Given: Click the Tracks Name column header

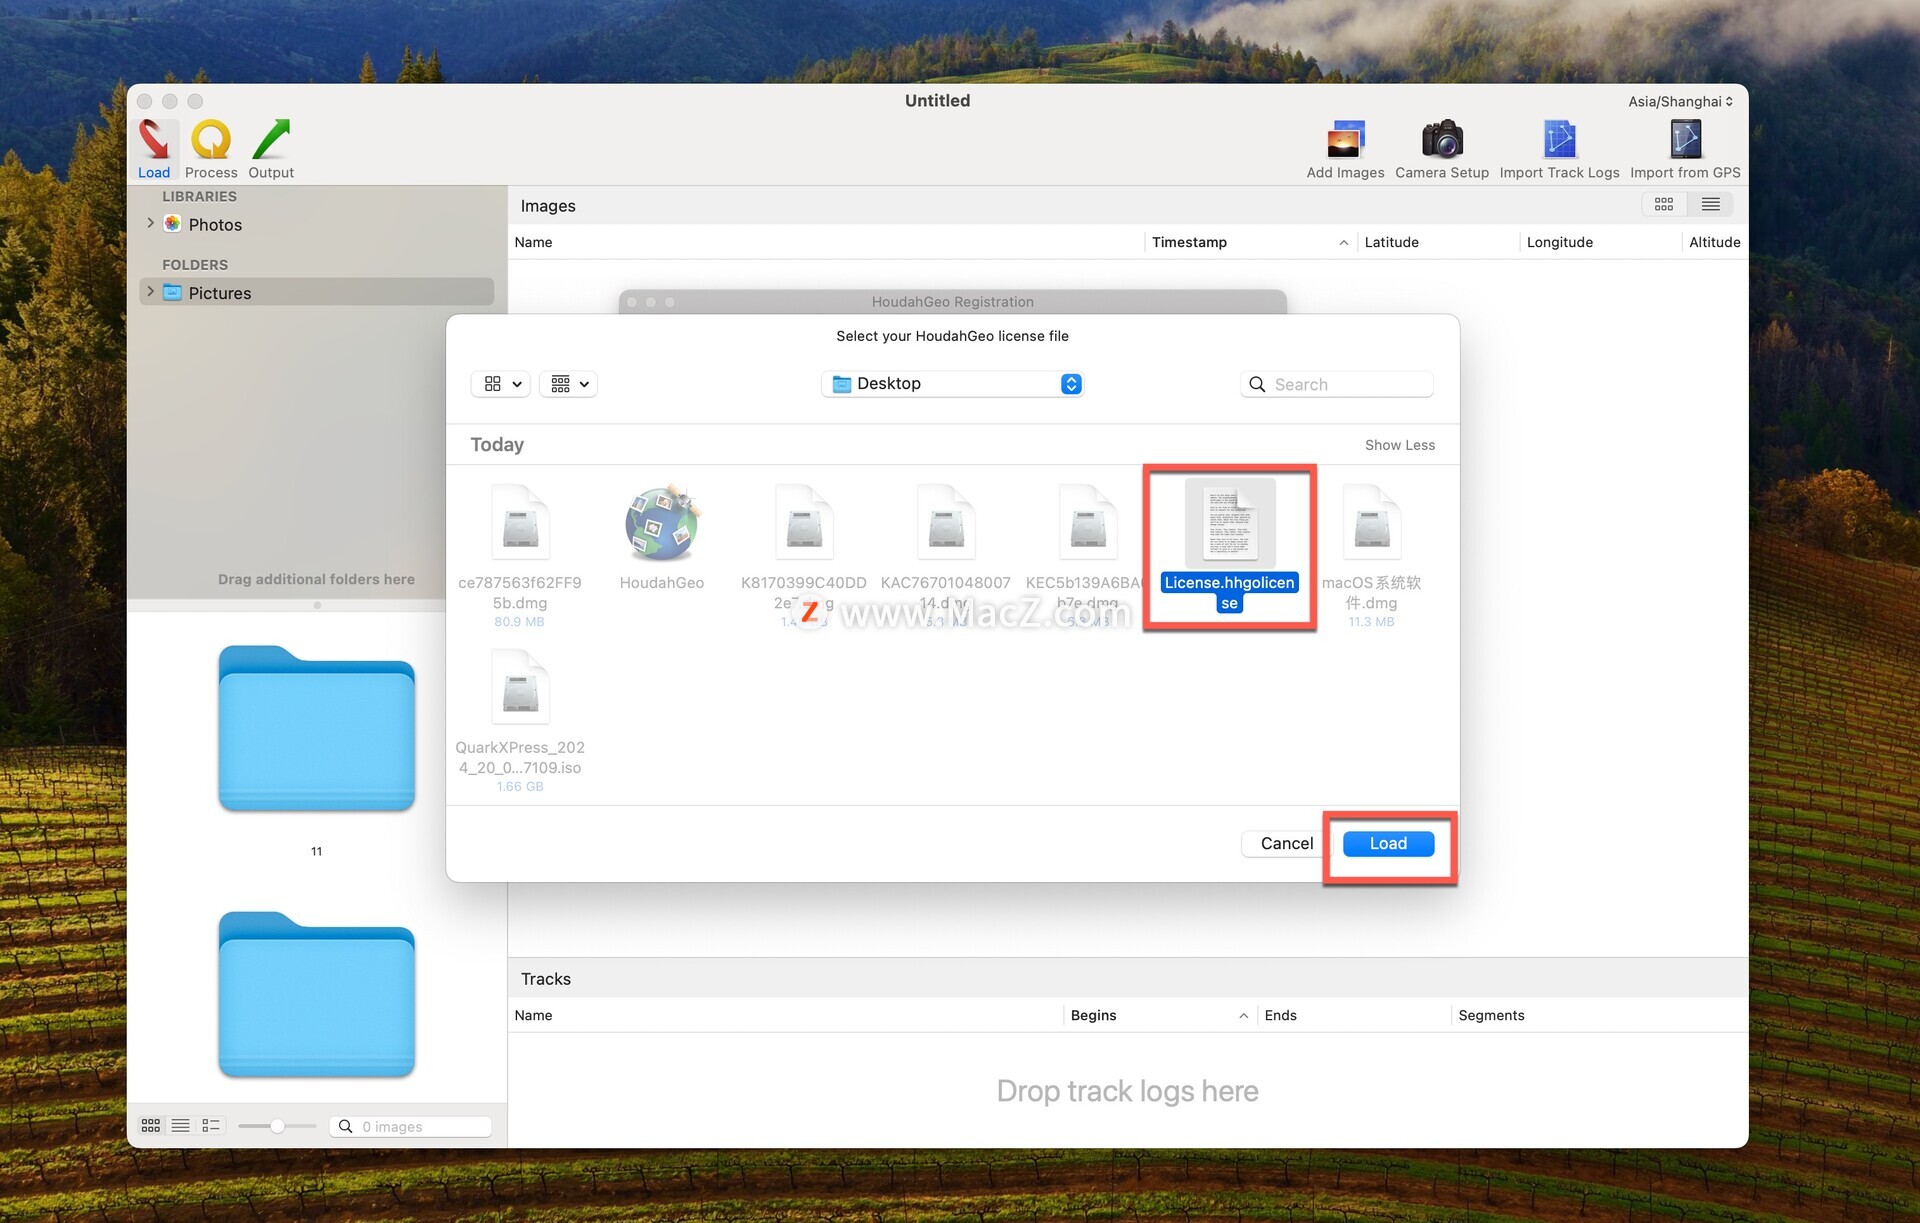Looking at the screenshot, I should pyautogui.click(x=785, y=1015).
